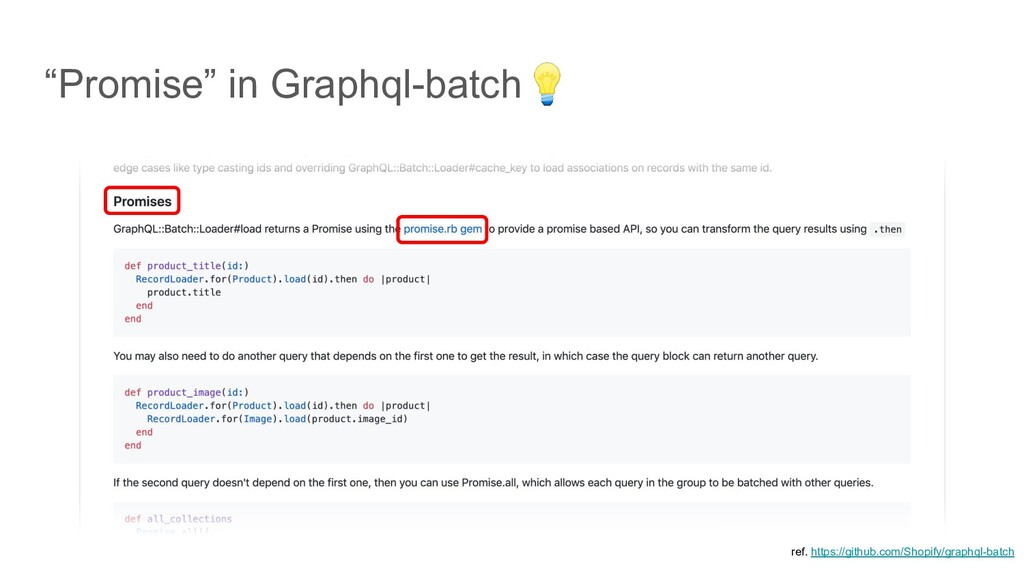
Task: Click the inline .then code snippet
Action: [x=888, y=229]
